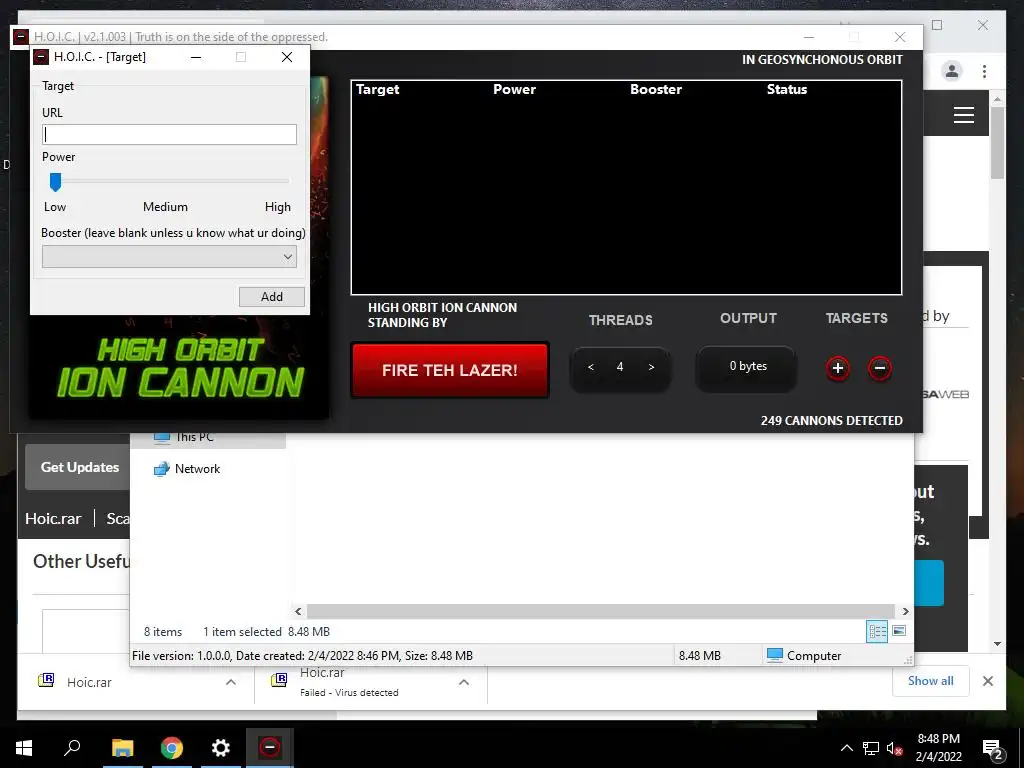
Task: Click the thread count value 4
Action: [620, 367]
